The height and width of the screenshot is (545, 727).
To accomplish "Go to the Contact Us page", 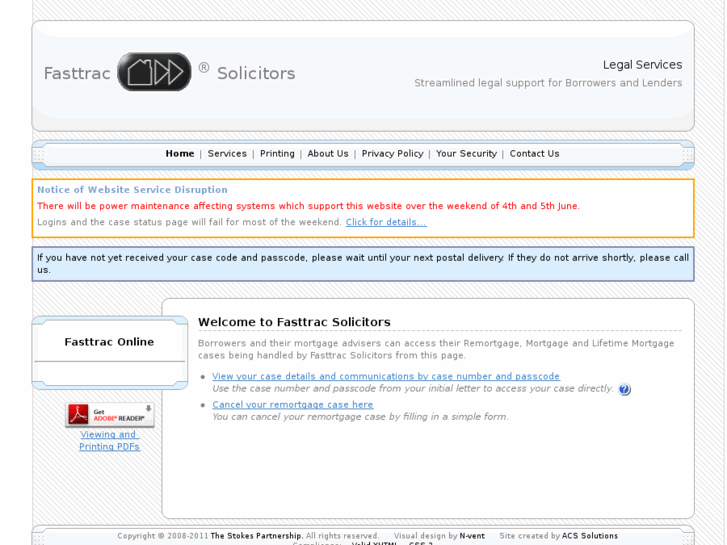I will pyautogui.click(x=535, y=154).
